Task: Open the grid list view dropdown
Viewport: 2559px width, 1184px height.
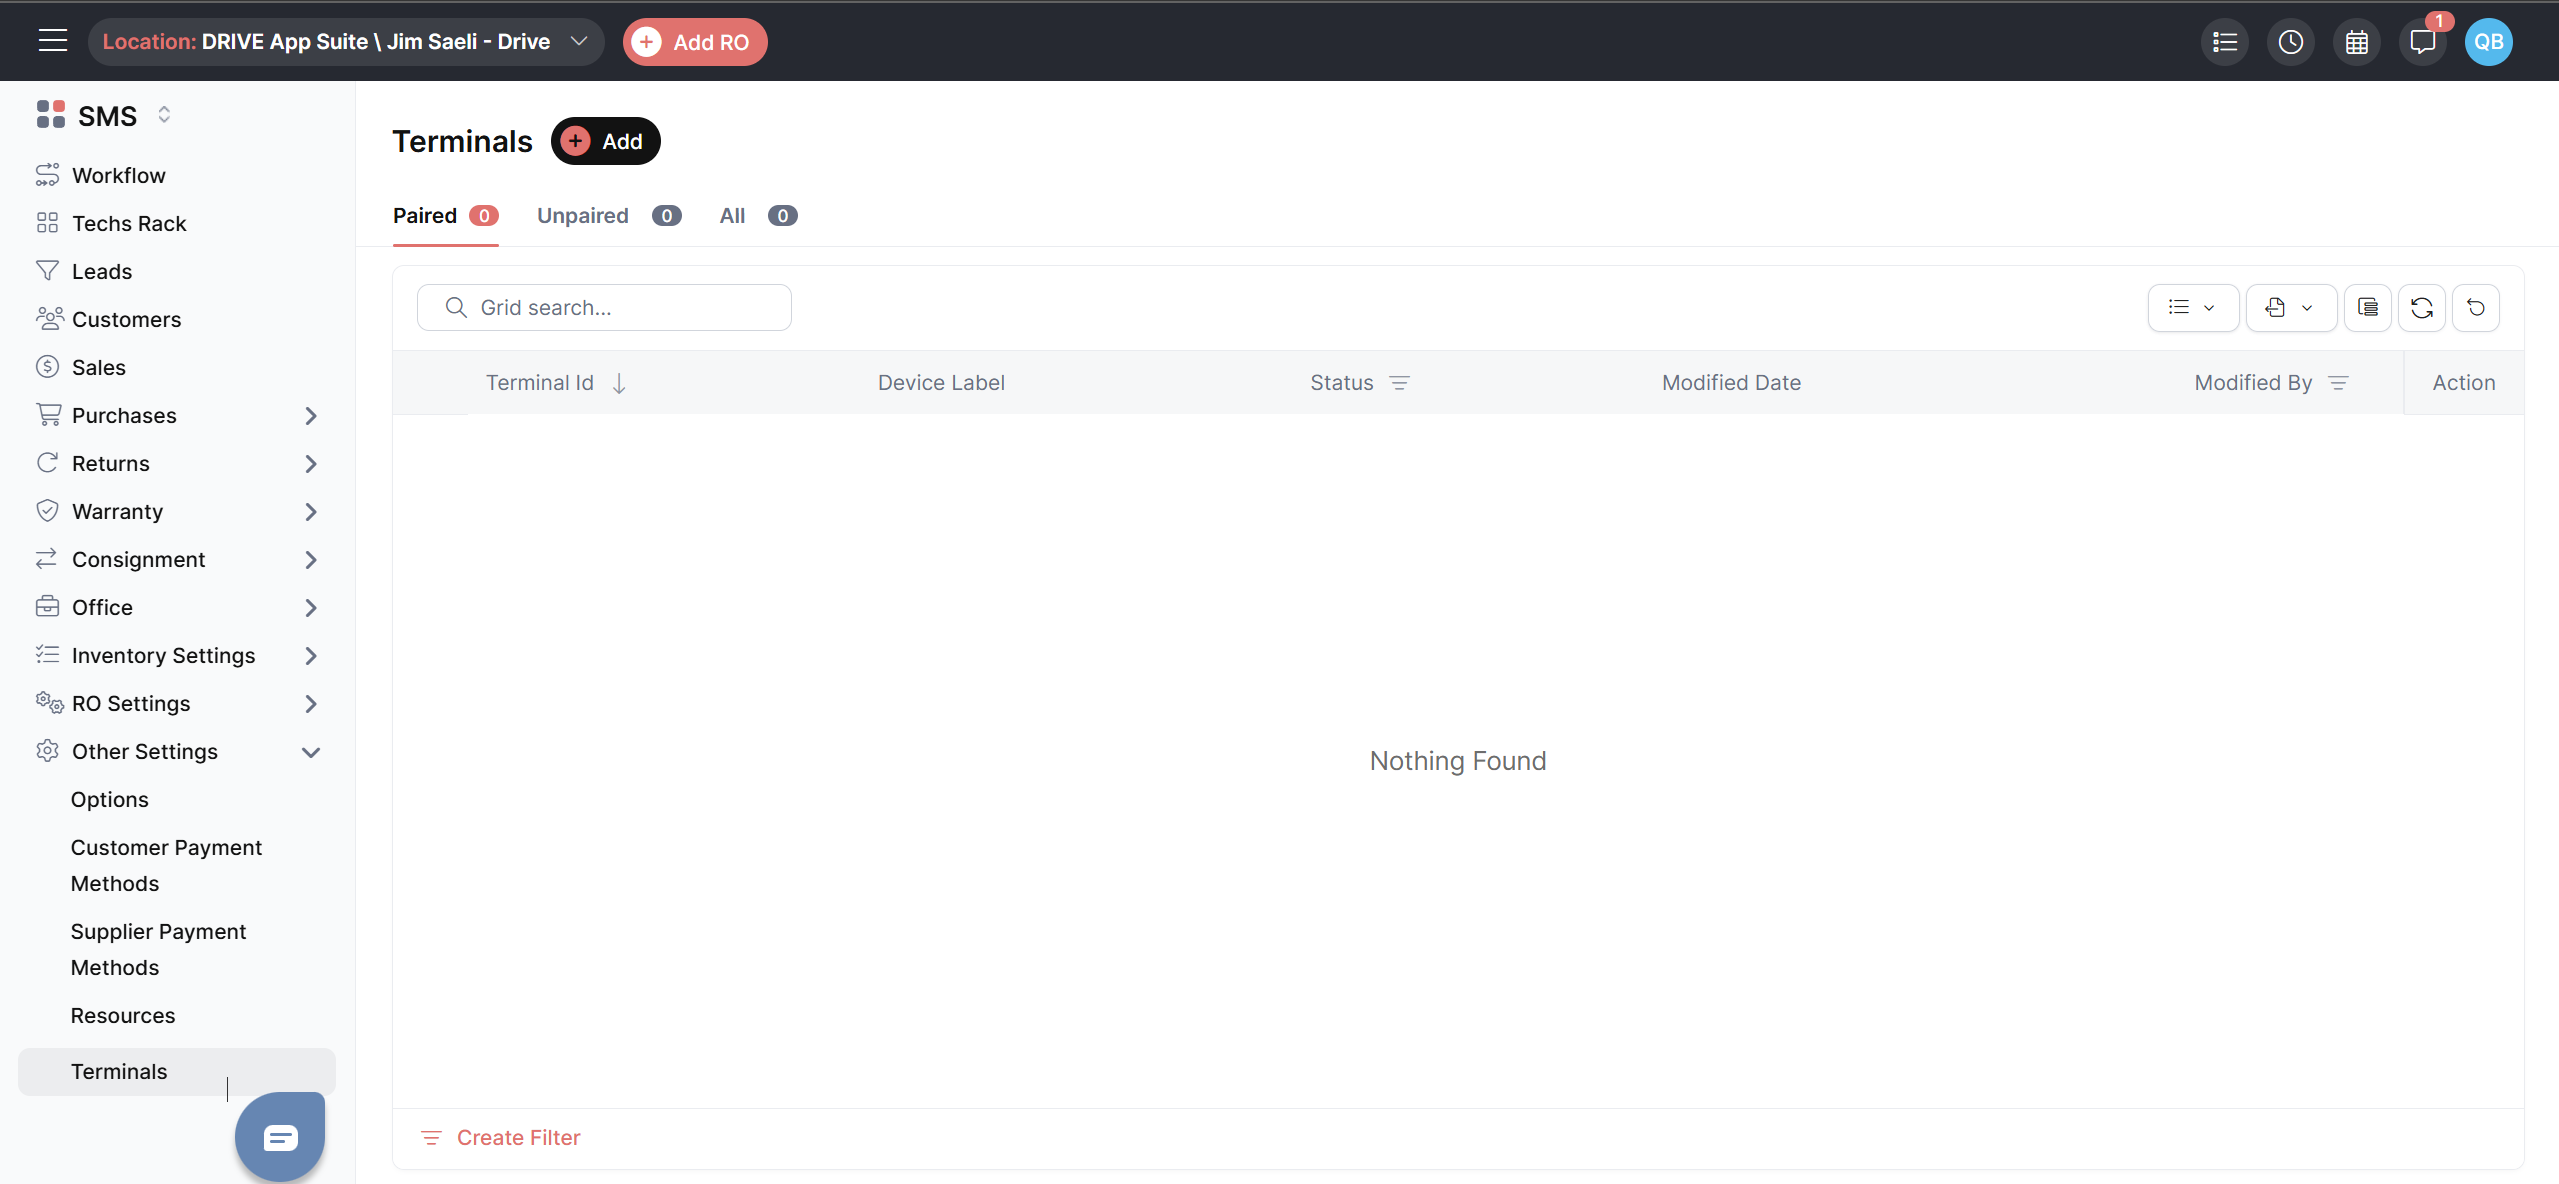Action: (2192, 308)
